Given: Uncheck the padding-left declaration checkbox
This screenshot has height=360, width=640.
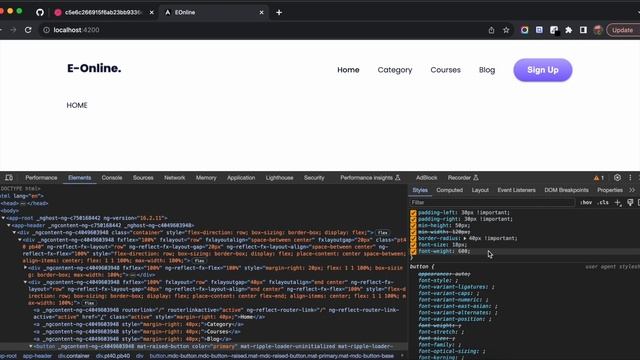Looking at the screenshot, I should (x=413, y=213).
